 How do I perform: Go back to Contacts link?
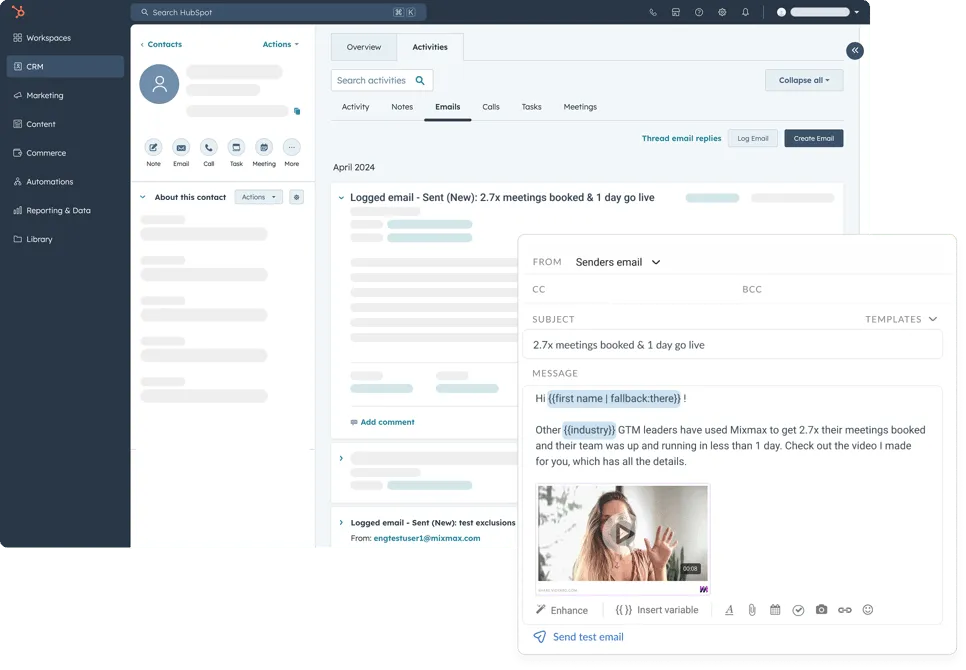pos(161,44)
